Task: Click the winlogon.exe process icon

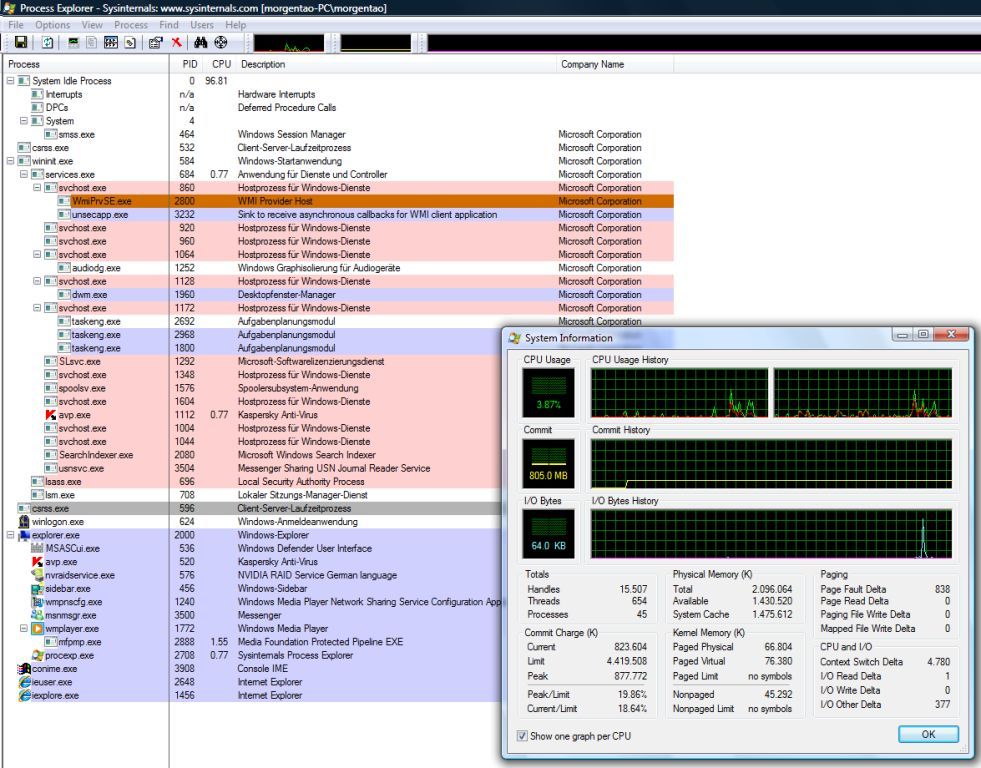Action: [24, 522]
